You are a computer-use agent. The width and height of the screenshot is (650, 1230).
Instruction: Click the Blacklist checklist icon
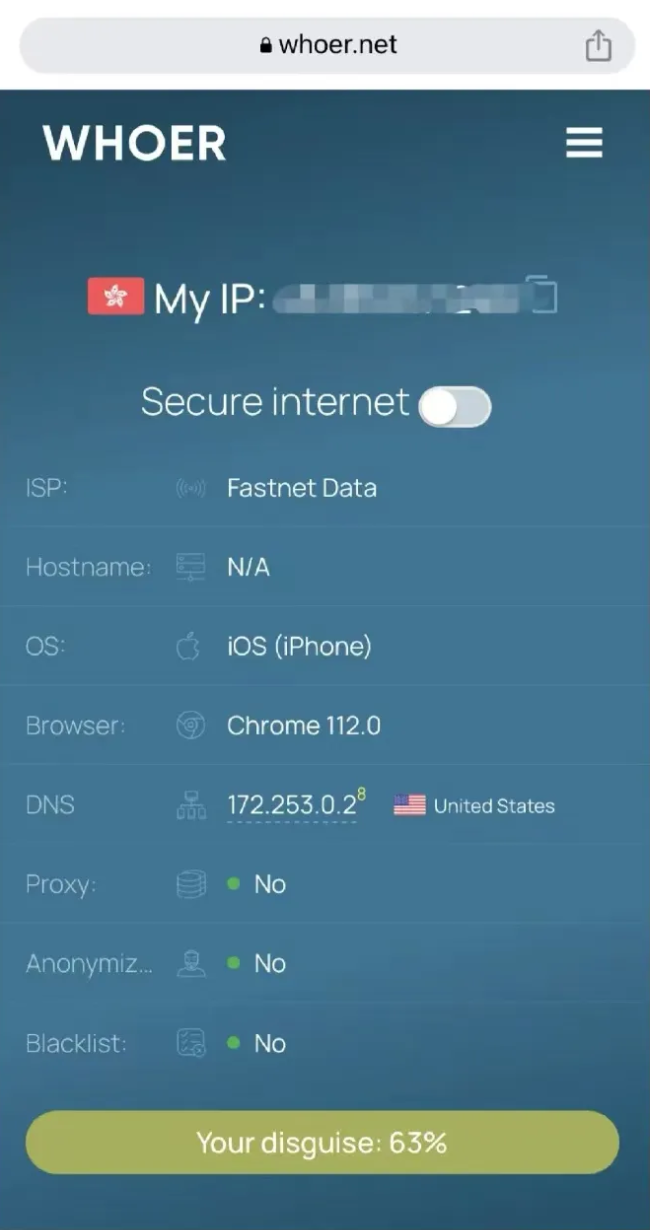click(190, 1044)
